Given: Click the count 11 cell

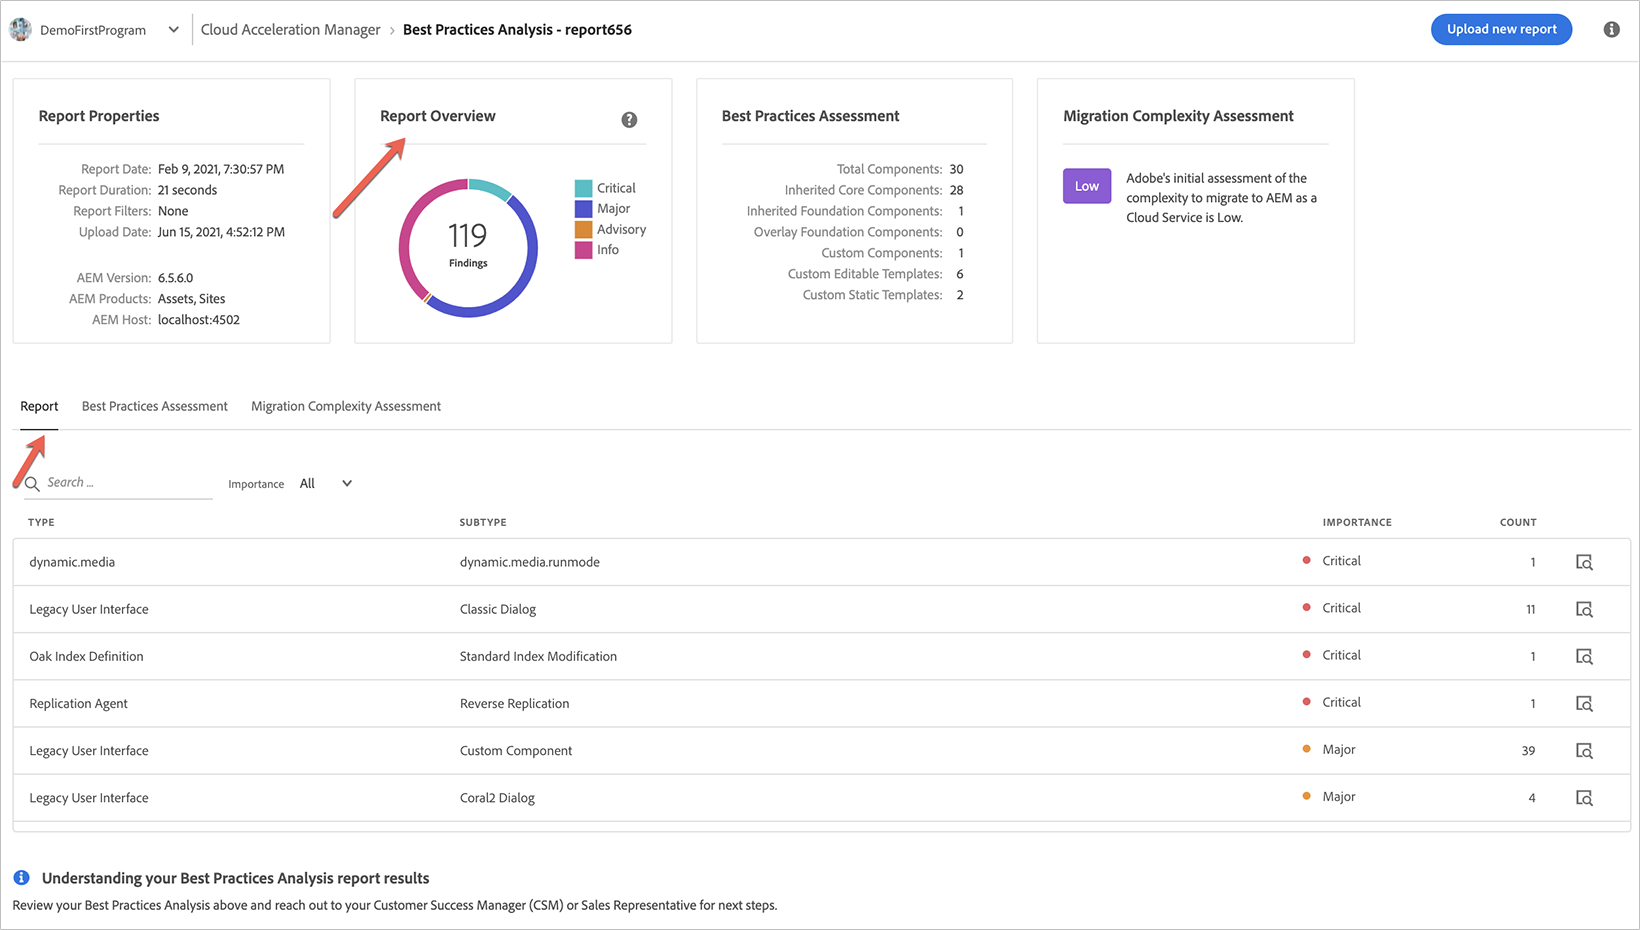Looking at the screenshot, I should click(x=1530, y=609).
